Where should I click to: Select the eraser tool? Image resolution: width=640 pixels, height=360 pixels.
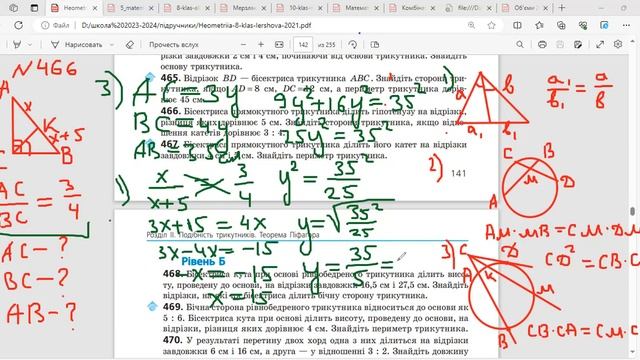pos(130,44)
